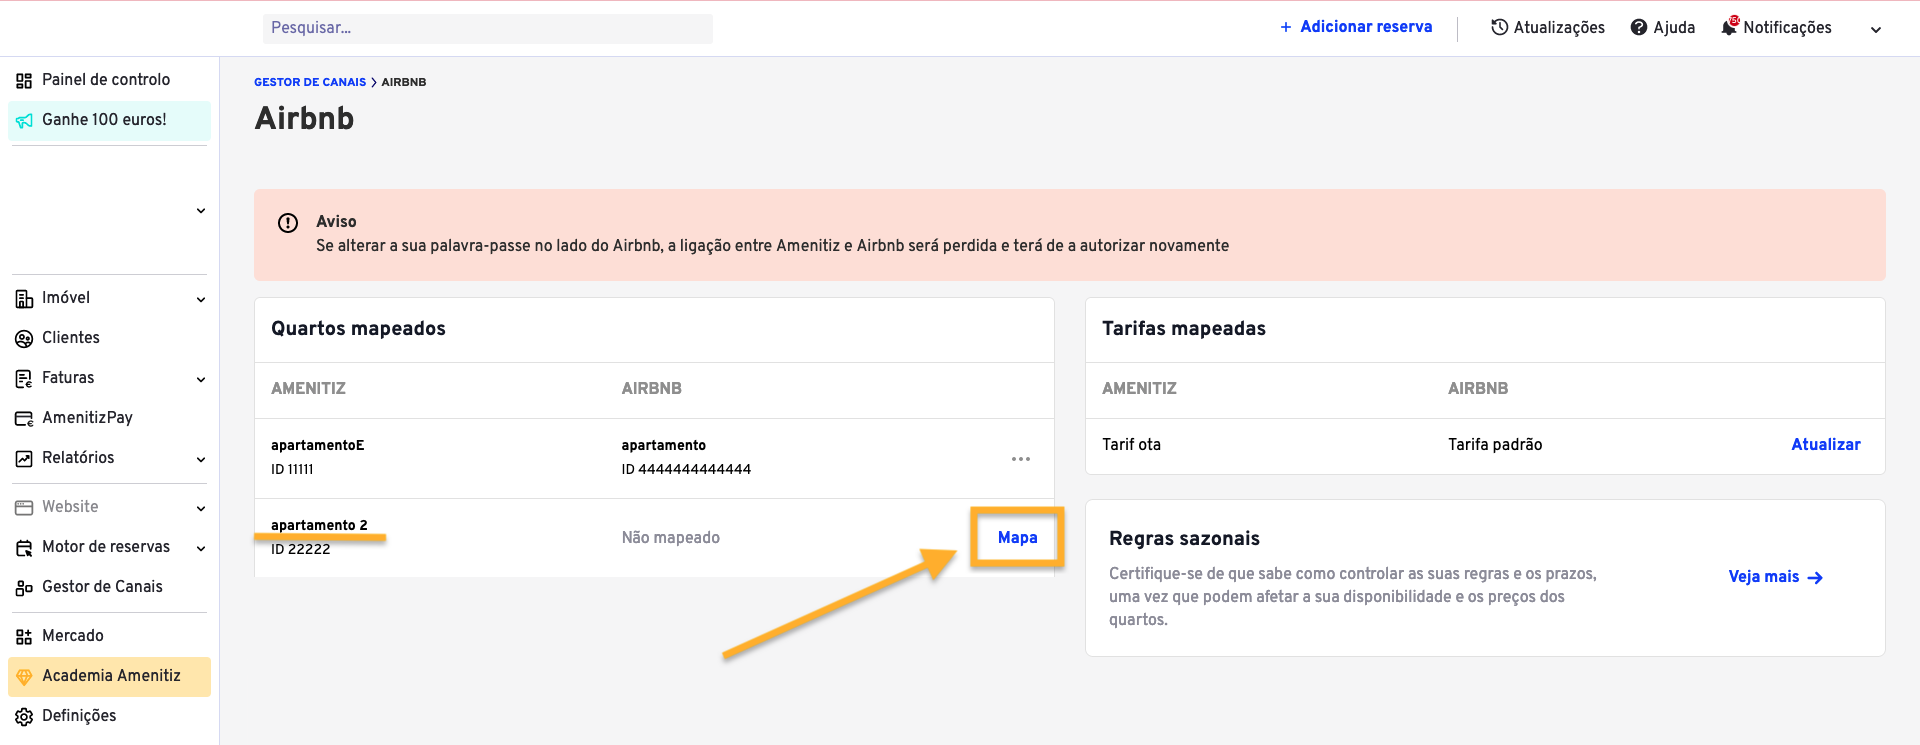Click the Quartos mapeados heading
1920x745 pixels.
point(358,329)
